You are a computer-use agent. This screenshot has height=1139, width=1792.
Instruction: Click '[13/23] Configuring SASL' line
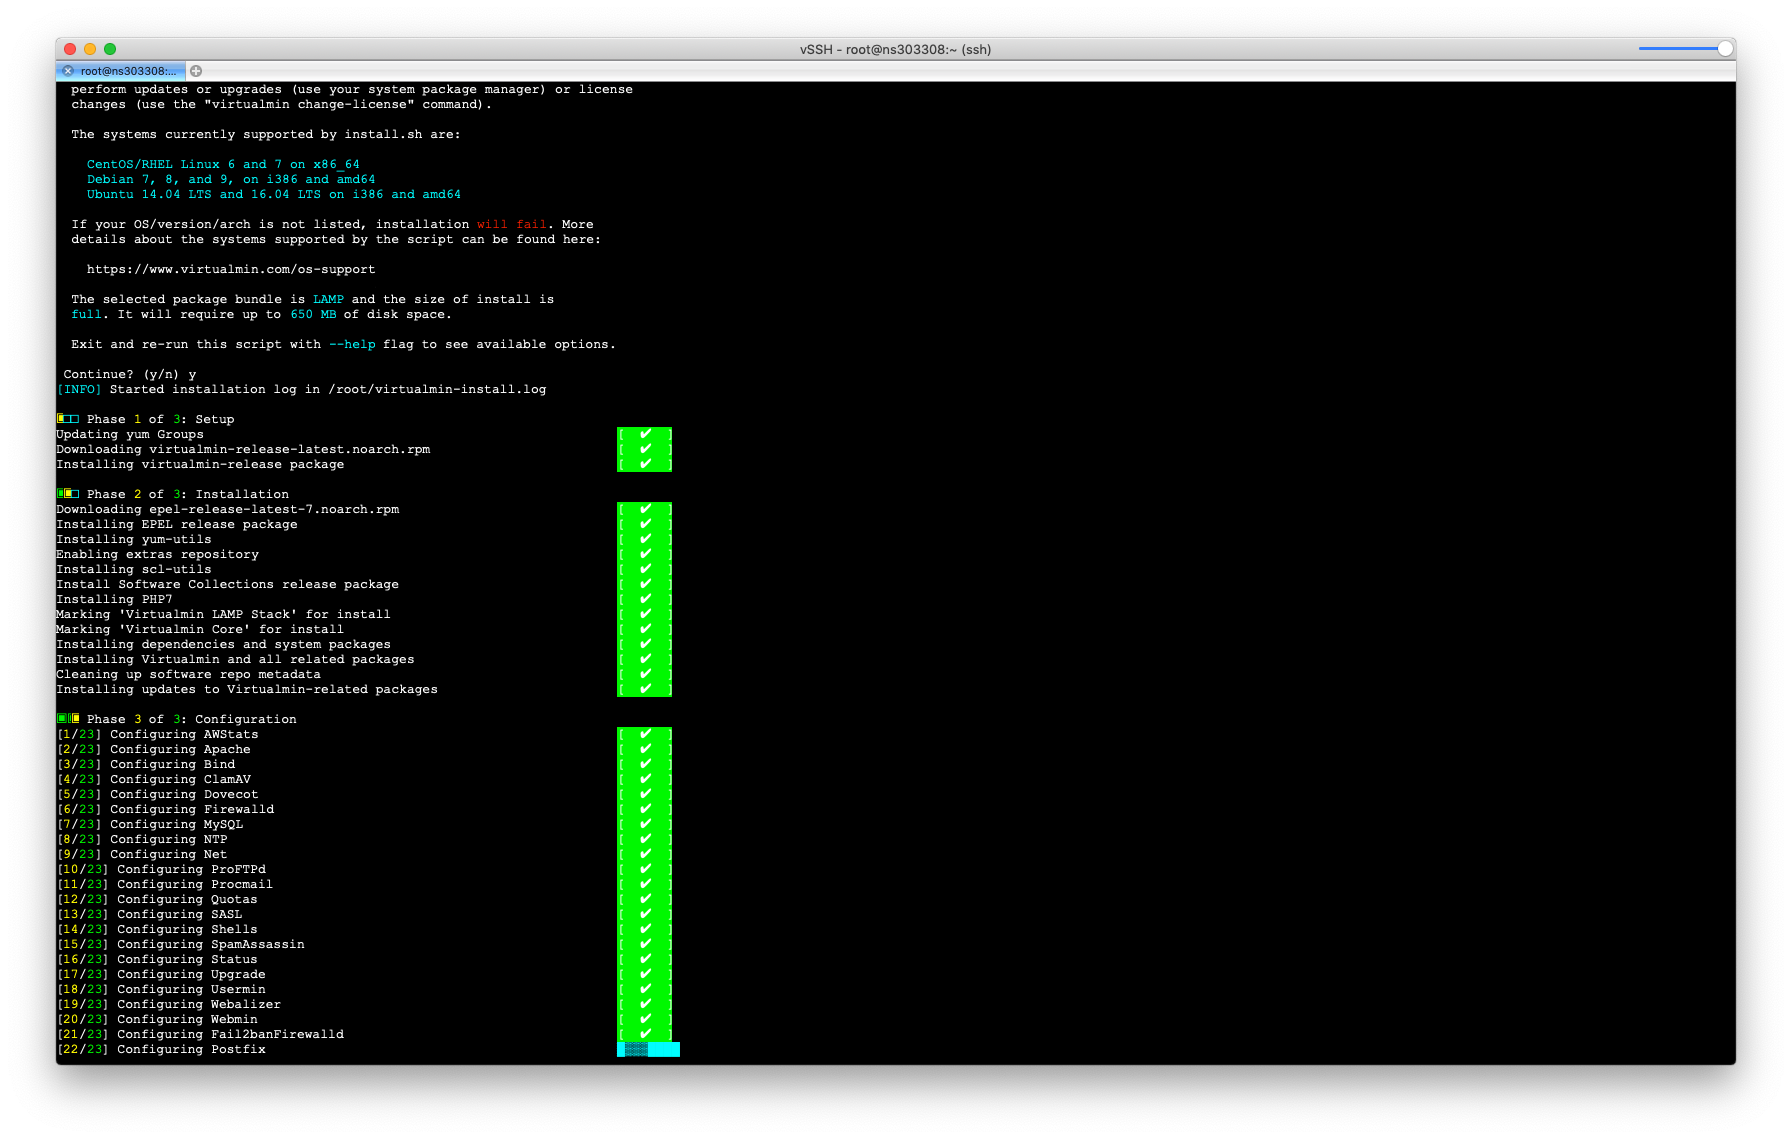coord(150,914)
